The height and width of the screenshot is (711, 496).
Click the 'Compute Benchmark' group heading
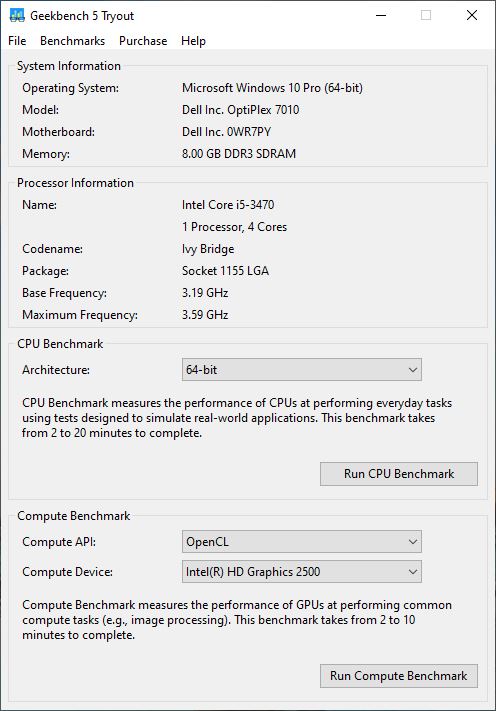73,516
